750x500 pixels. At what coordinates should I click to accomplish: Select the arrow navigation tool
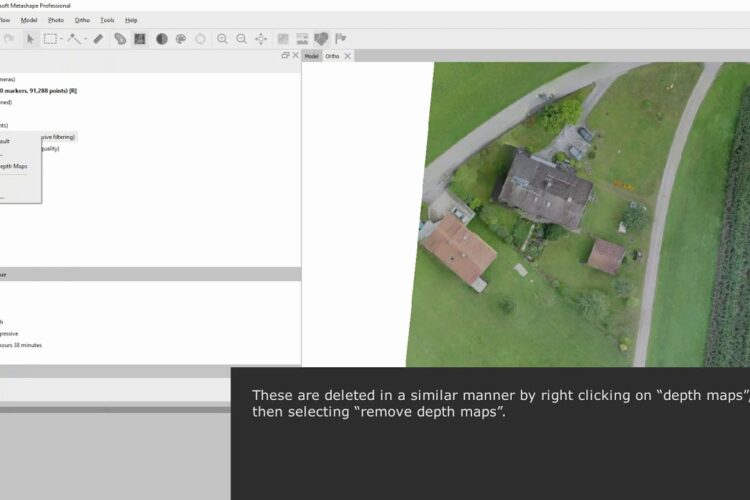tap(30, 39)
